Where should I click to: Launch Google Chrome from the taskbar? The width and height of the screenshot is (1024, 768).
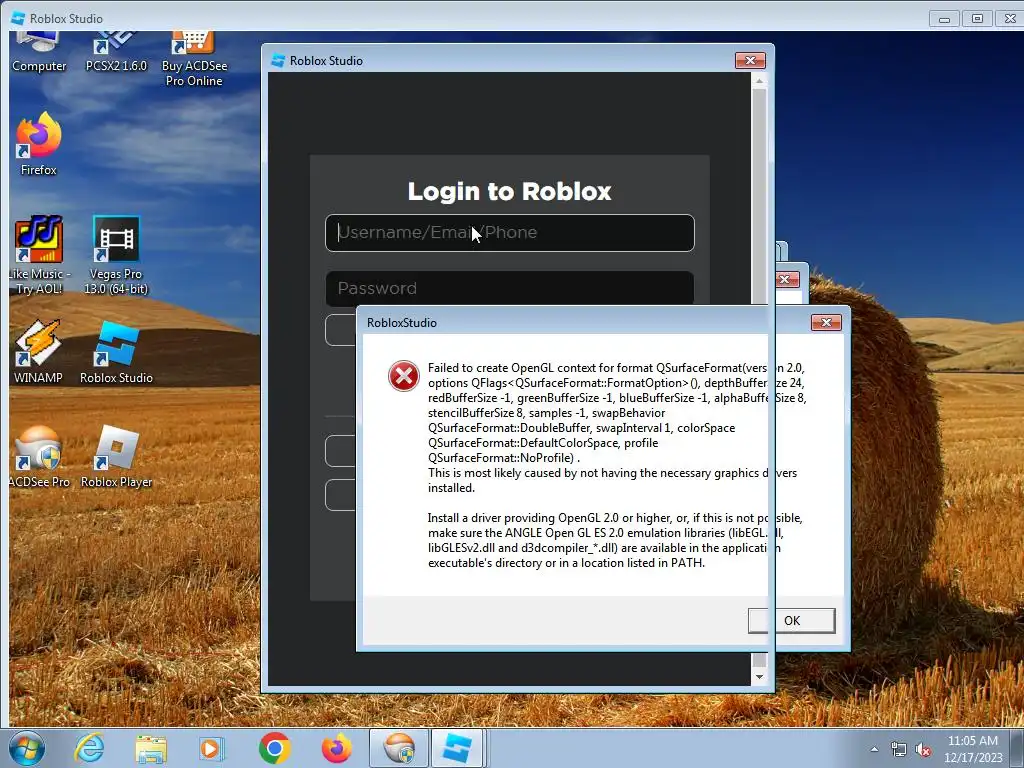(274, 748)
